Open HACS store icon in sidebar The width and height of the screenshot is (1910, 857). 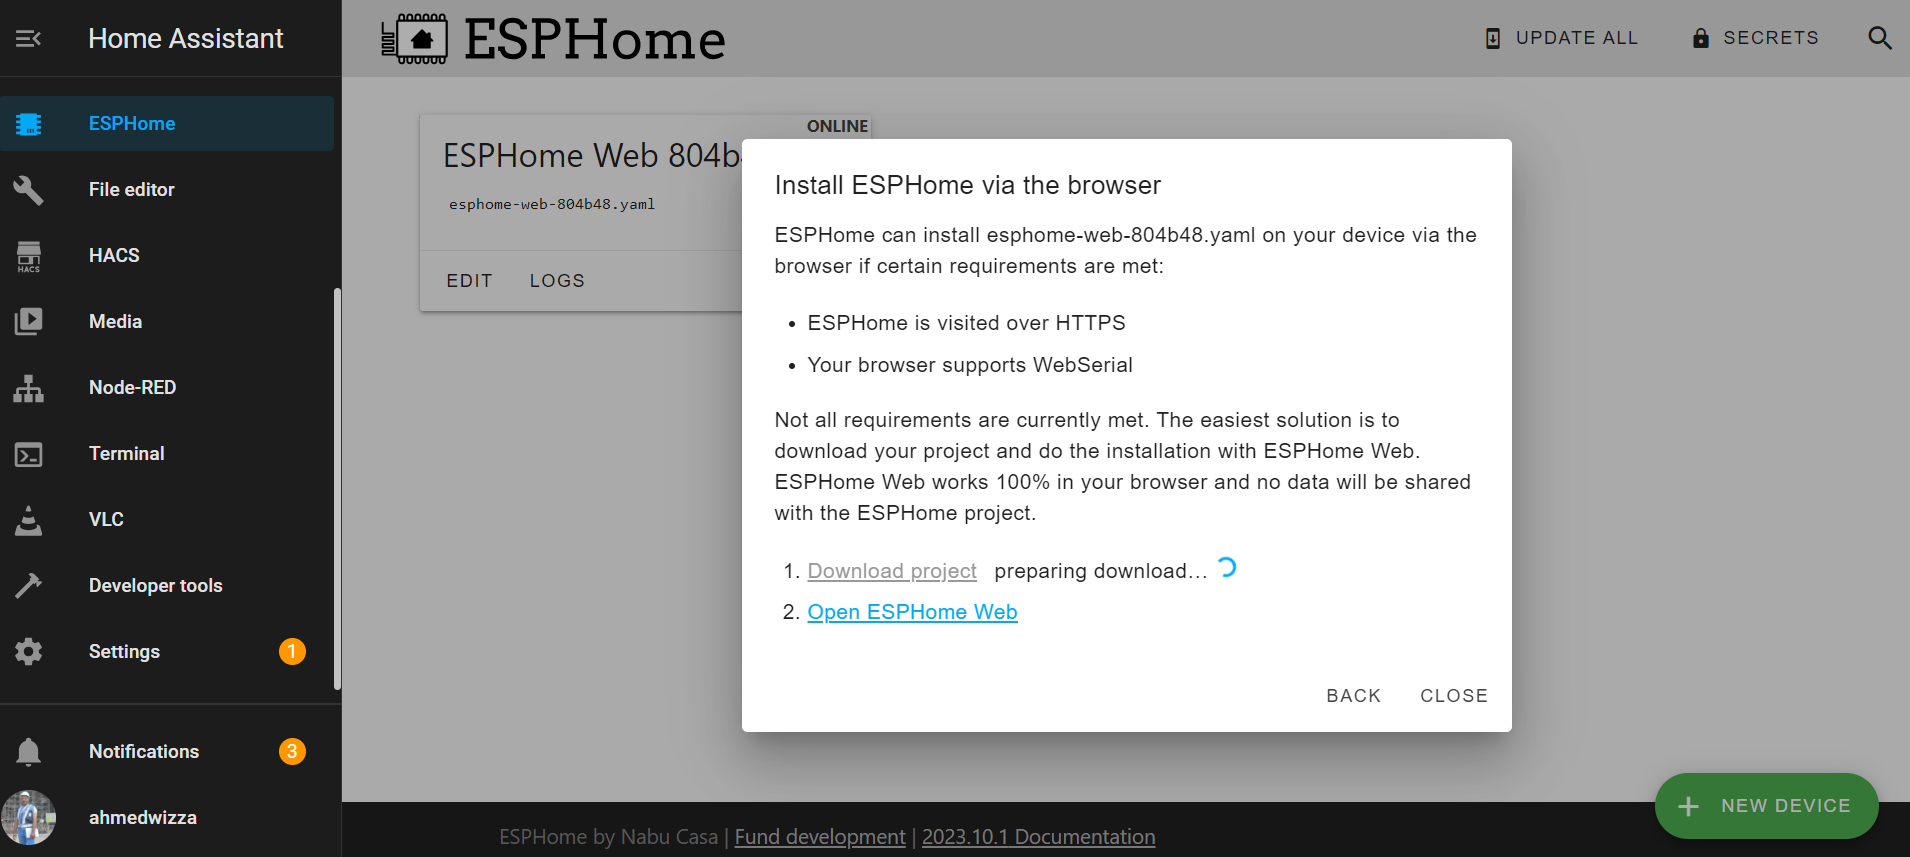coord(28,256)
